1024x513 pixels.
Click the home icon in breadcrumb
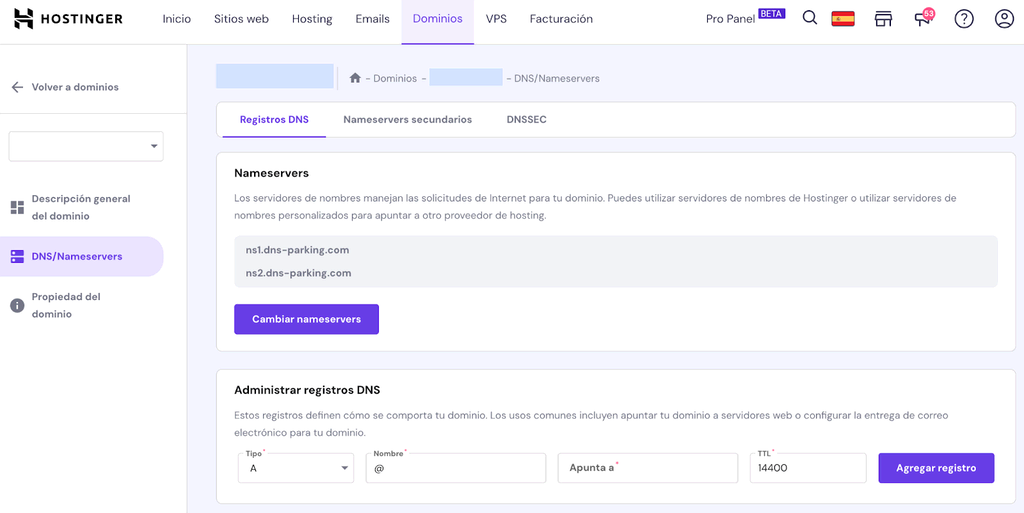355,78
